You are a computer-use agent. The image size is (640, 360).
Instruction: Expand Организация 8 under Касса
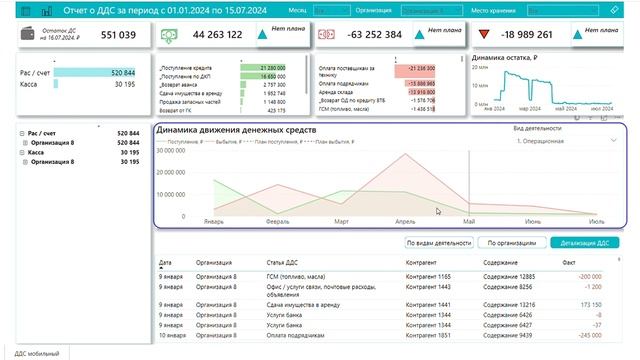click(x=25, y=162)
